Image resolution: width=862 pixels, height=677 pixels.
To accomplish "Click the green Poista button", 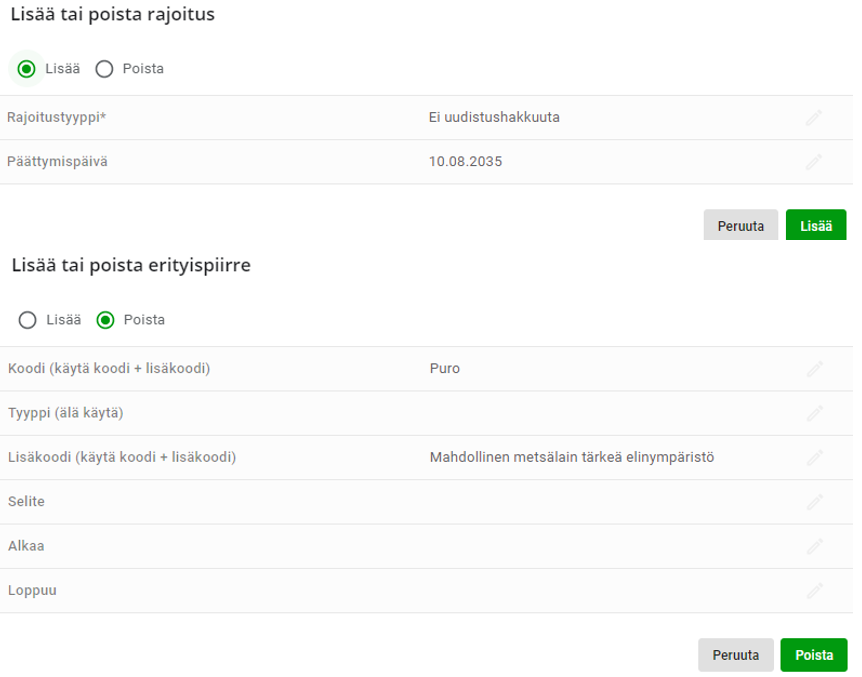I will [814, 655].
